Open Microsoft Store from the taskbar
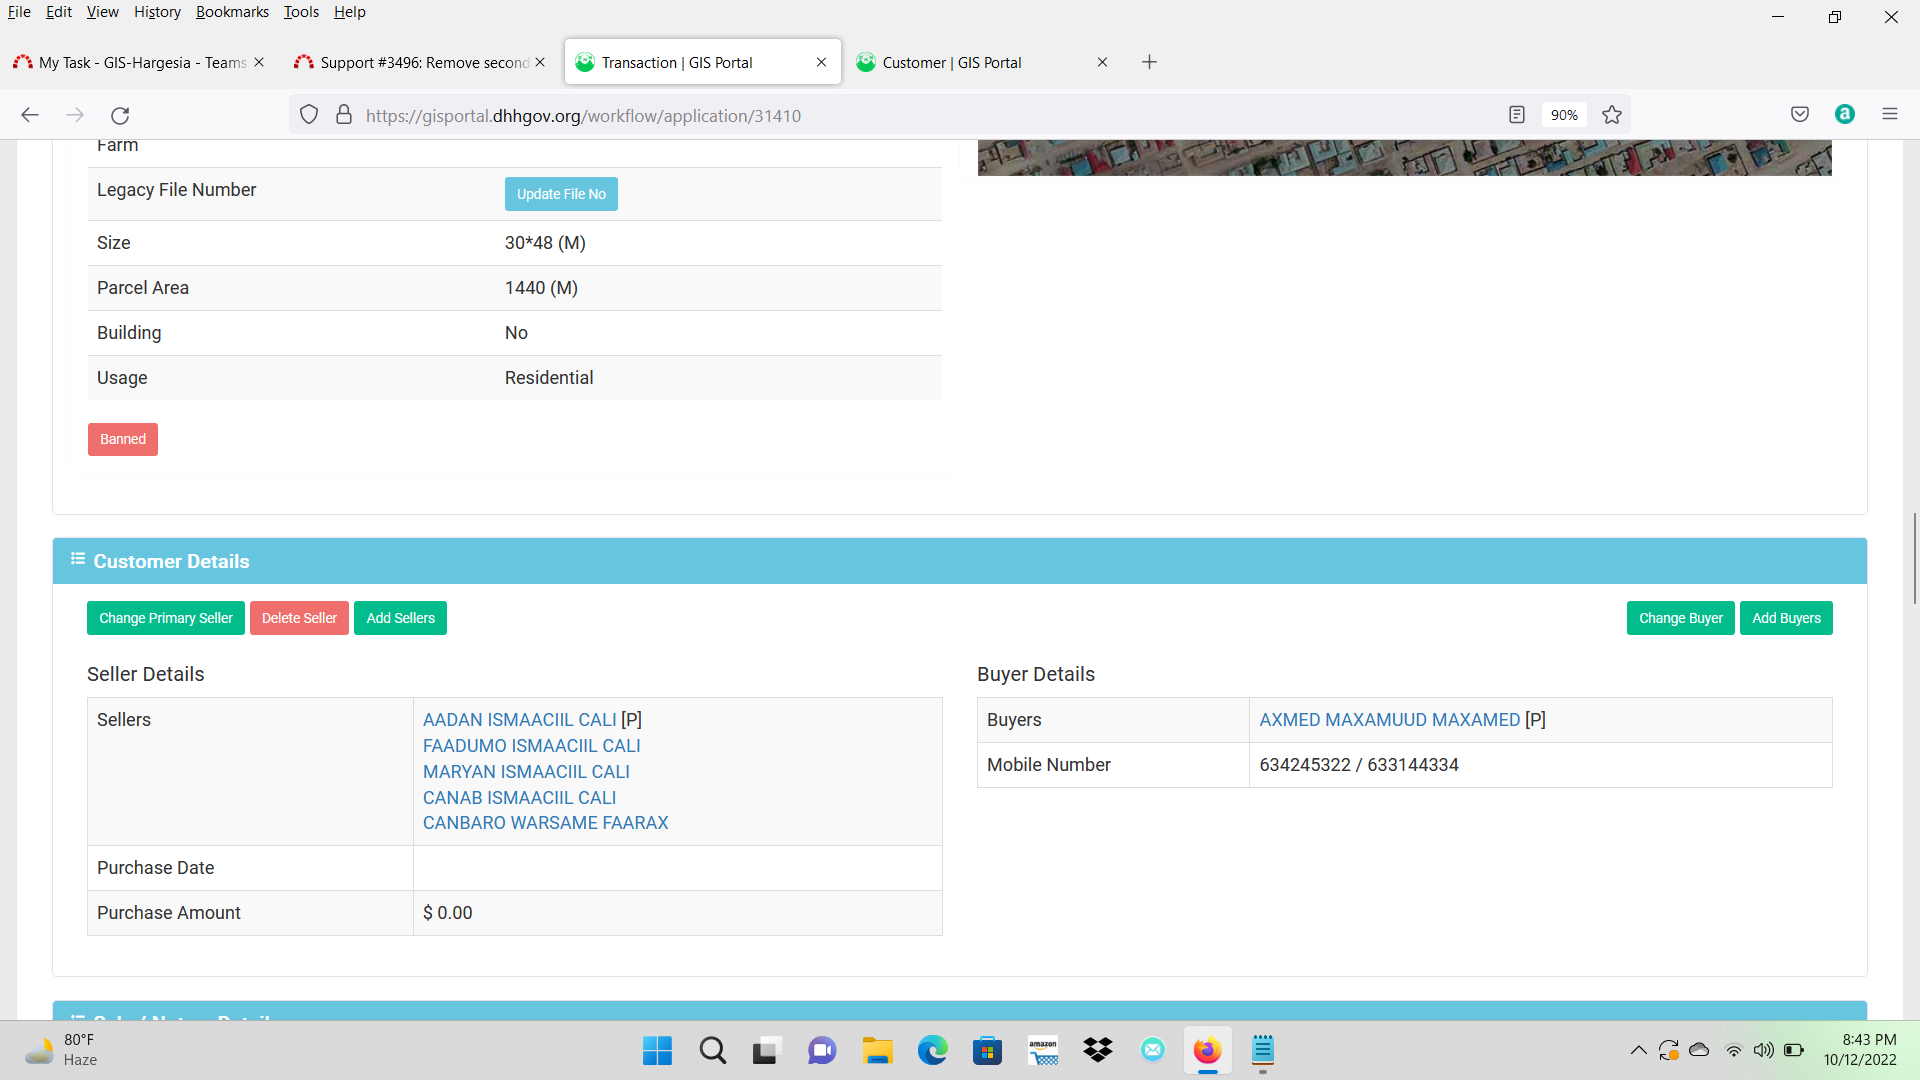The height and width of the screenshot is (1080, 1920). [x=987, y=1050]
